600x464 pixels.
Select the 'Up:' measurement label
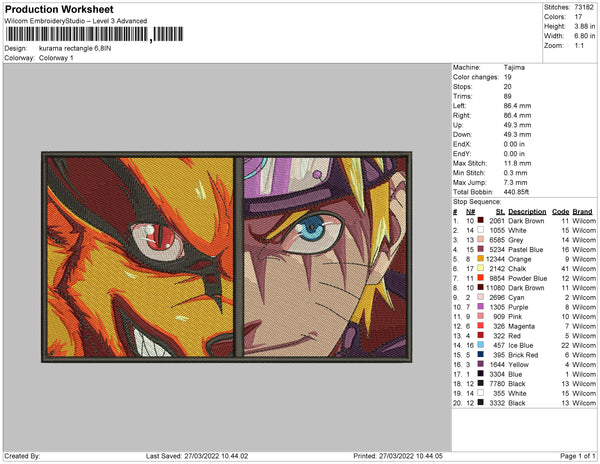458,125
